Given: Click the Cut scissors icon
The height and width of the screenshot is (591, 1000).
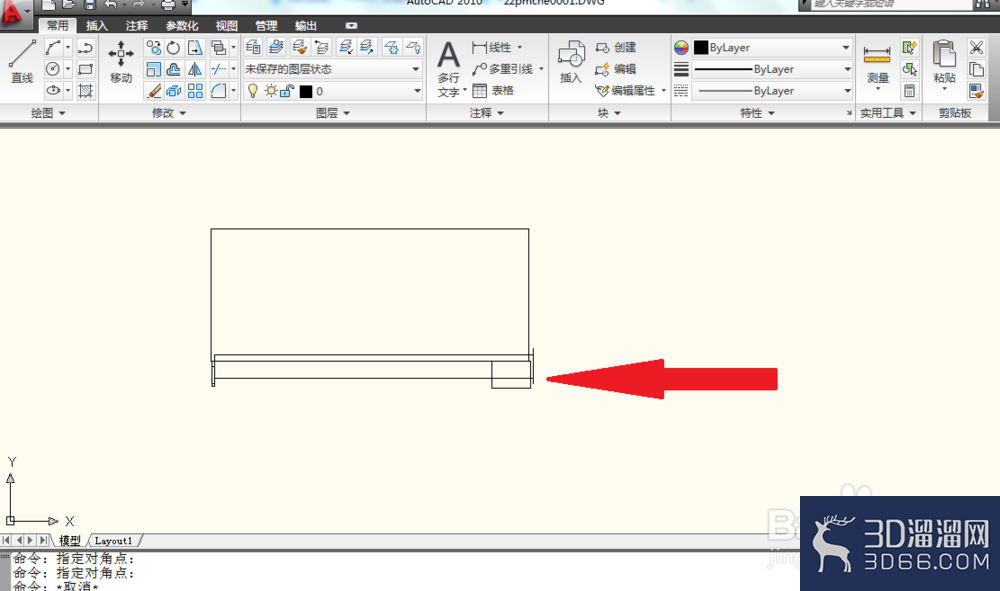Looking at the screenshot, I should 976,47.
